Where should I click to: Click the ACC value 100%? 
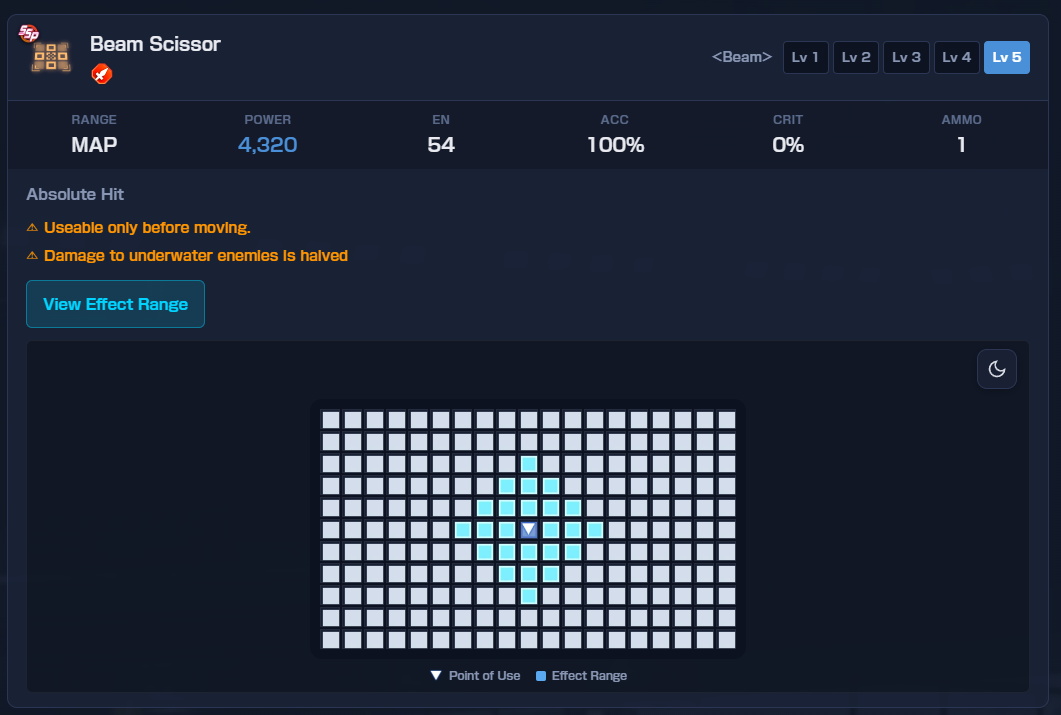coord(615,145)
